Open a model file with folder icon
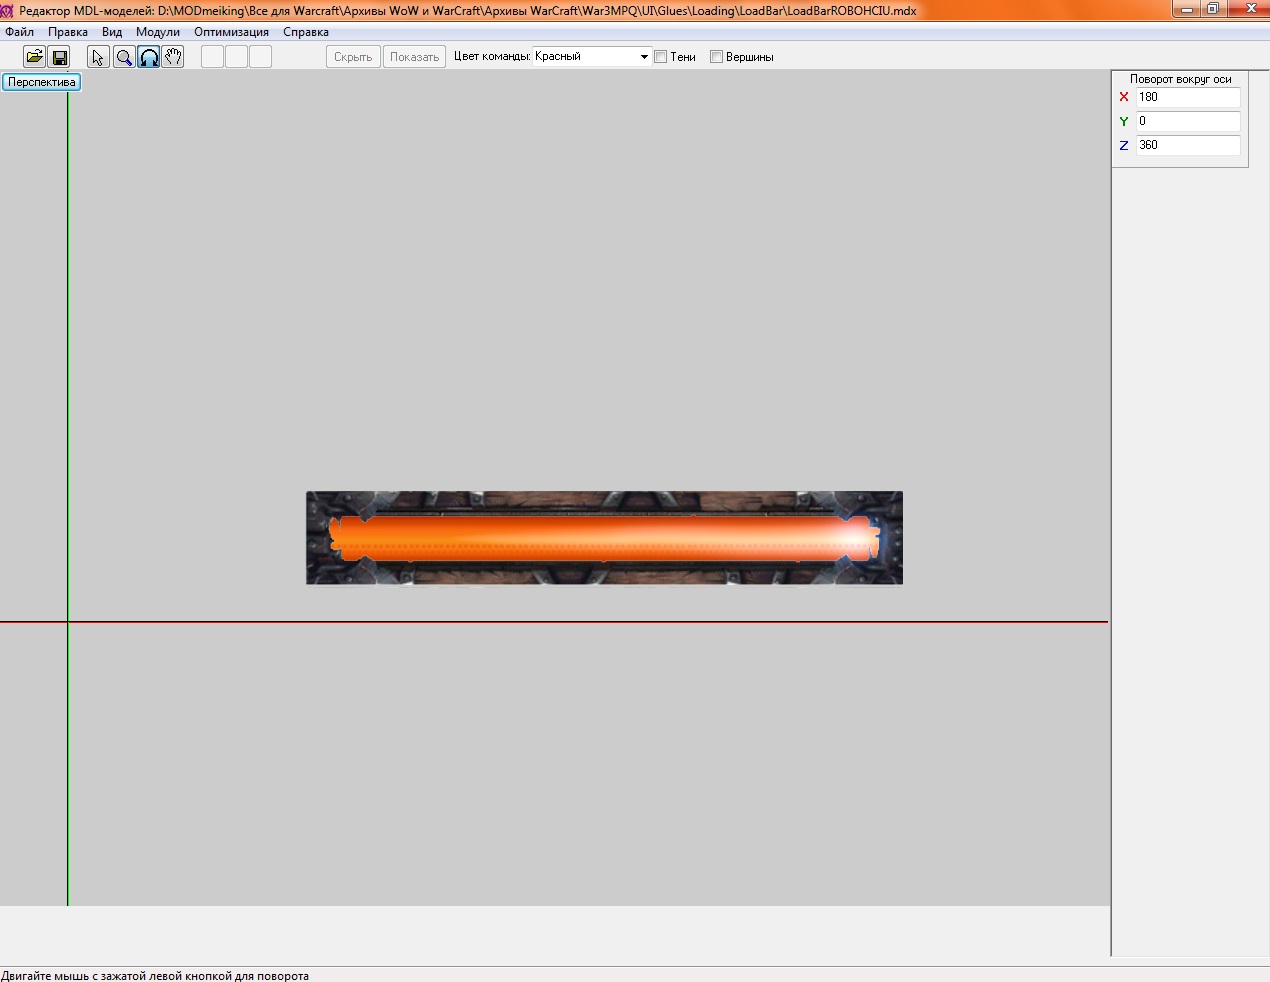This screenshot has width=1270, height=982. click(x=34, y=57)
